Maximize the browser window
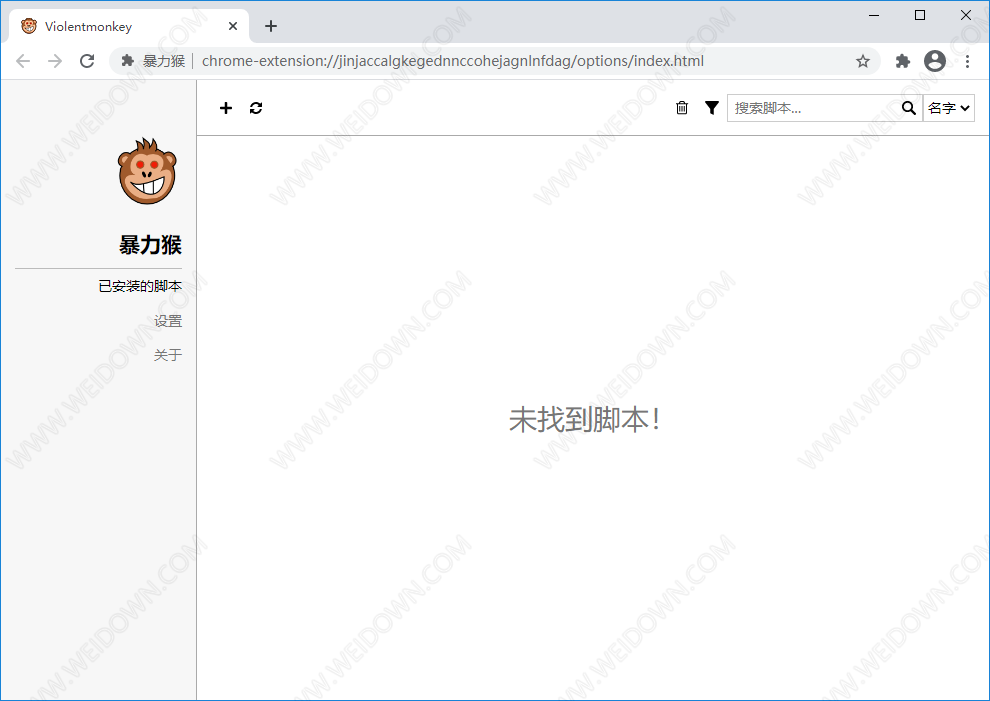990x701 pixels. tap(920, 15)
